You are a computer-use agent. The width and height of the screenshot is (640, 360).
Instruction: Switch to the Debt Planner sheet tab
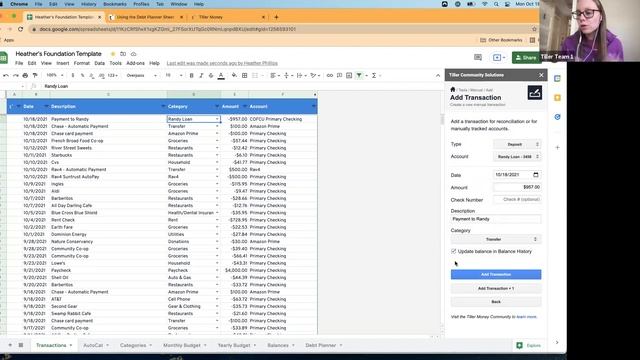tap(320, 345)
